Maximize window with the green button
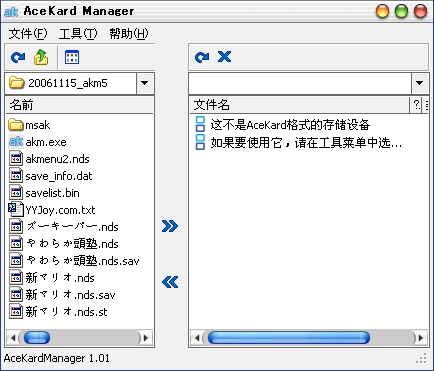 tap(401, 11)
